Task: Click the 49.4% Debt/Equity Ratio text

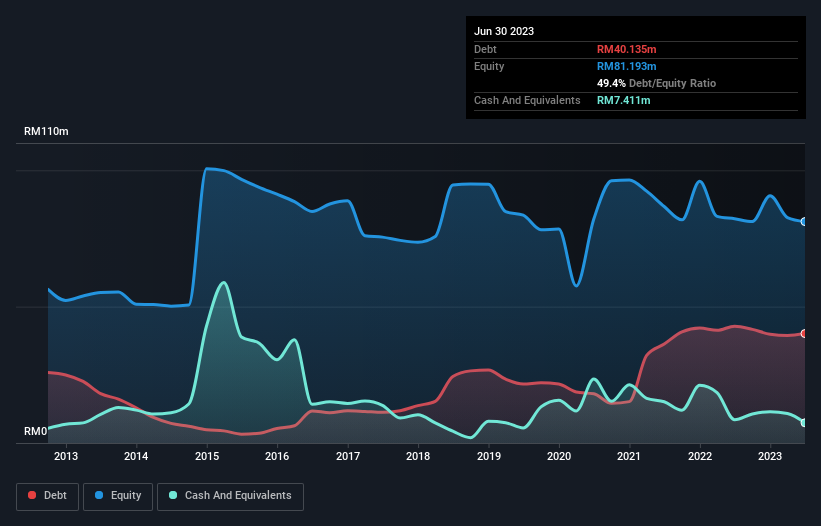Action: (x=656, y=83)
